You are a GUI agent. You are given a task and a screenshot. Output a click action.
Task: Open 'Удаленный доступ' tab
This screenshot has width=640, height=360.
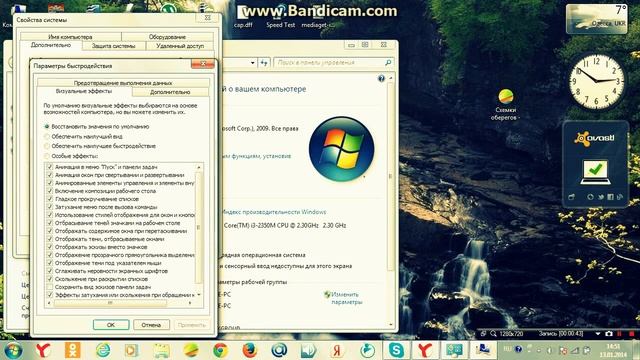[x=180, y=46]
